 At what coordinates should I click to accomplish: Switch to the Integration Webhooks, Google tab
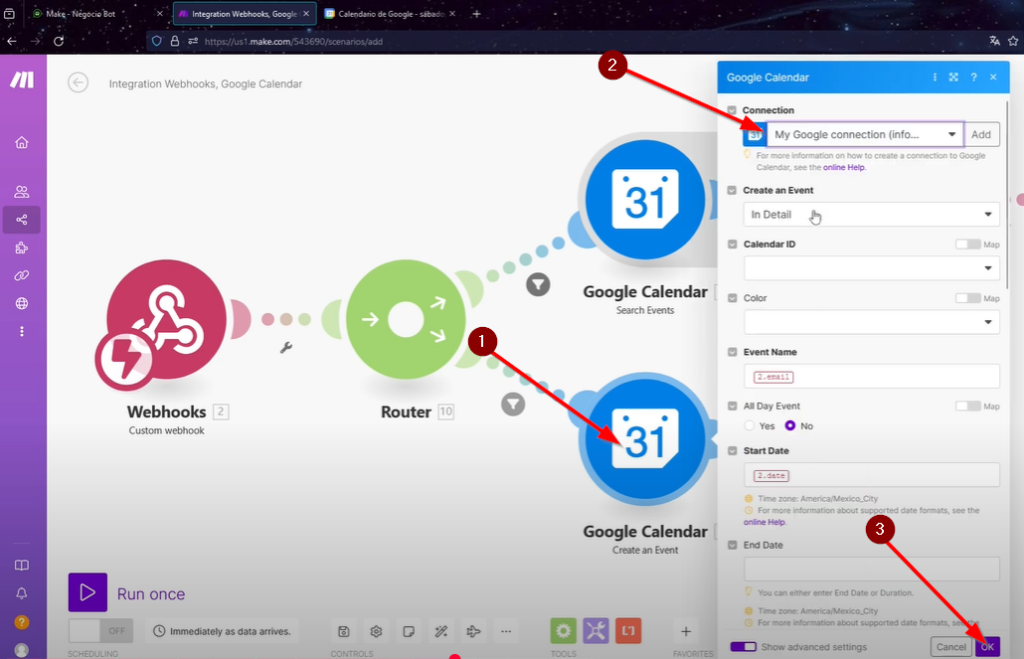245,14
